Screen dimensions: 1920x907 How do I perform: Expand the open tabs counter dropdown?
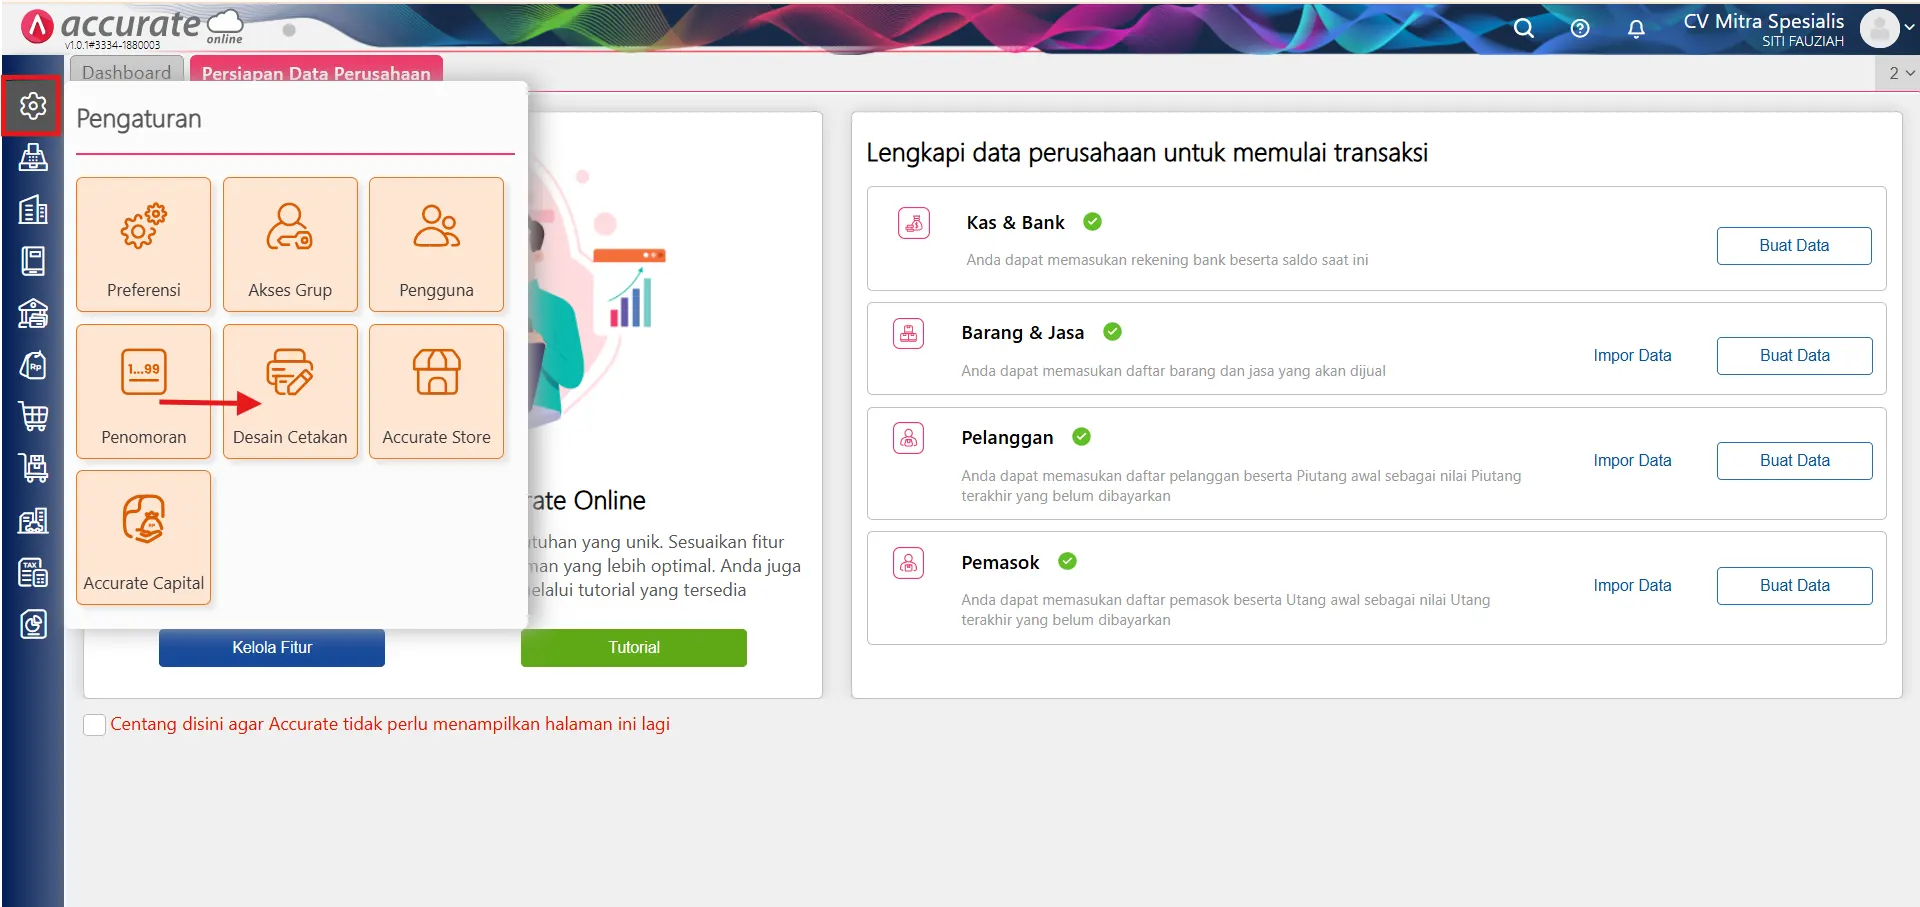point(1900,73)
